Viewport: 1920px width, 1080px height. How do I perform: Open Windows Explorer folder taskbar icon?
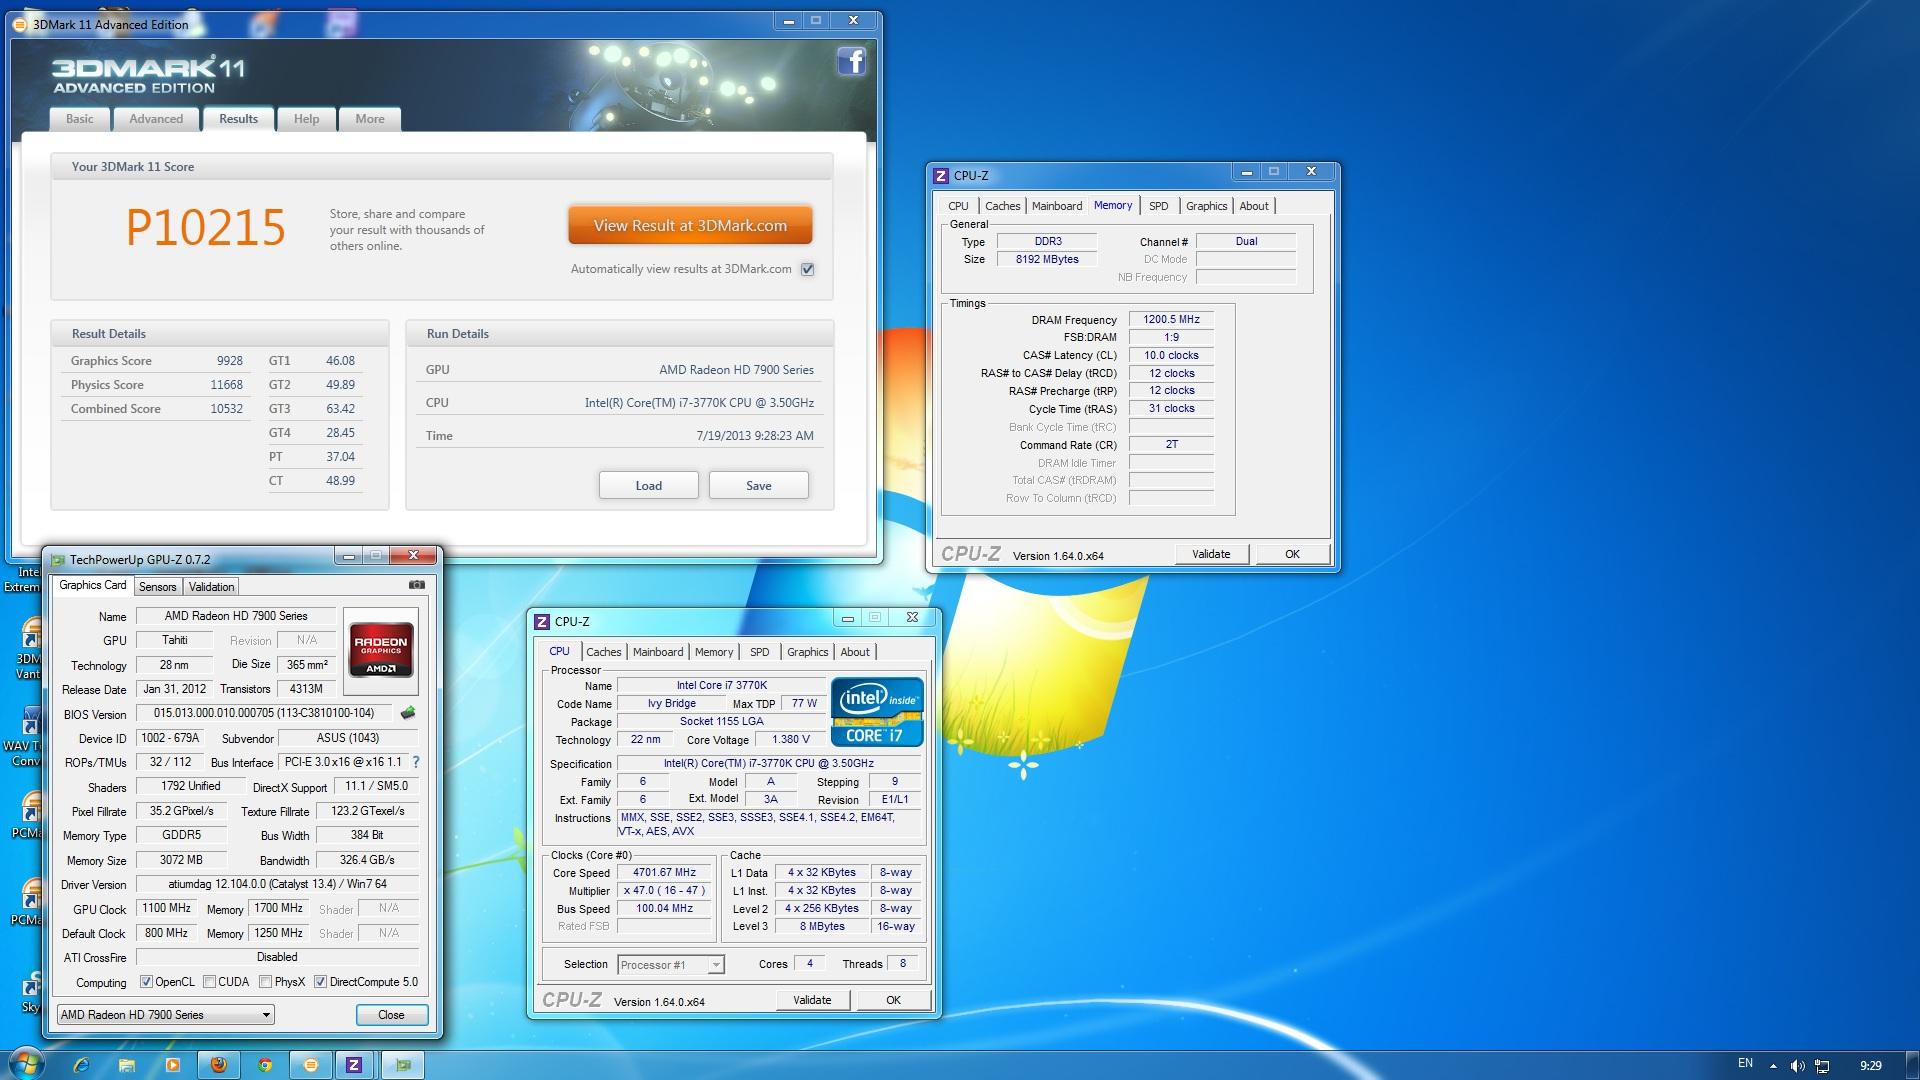[x=127, y=1065]
